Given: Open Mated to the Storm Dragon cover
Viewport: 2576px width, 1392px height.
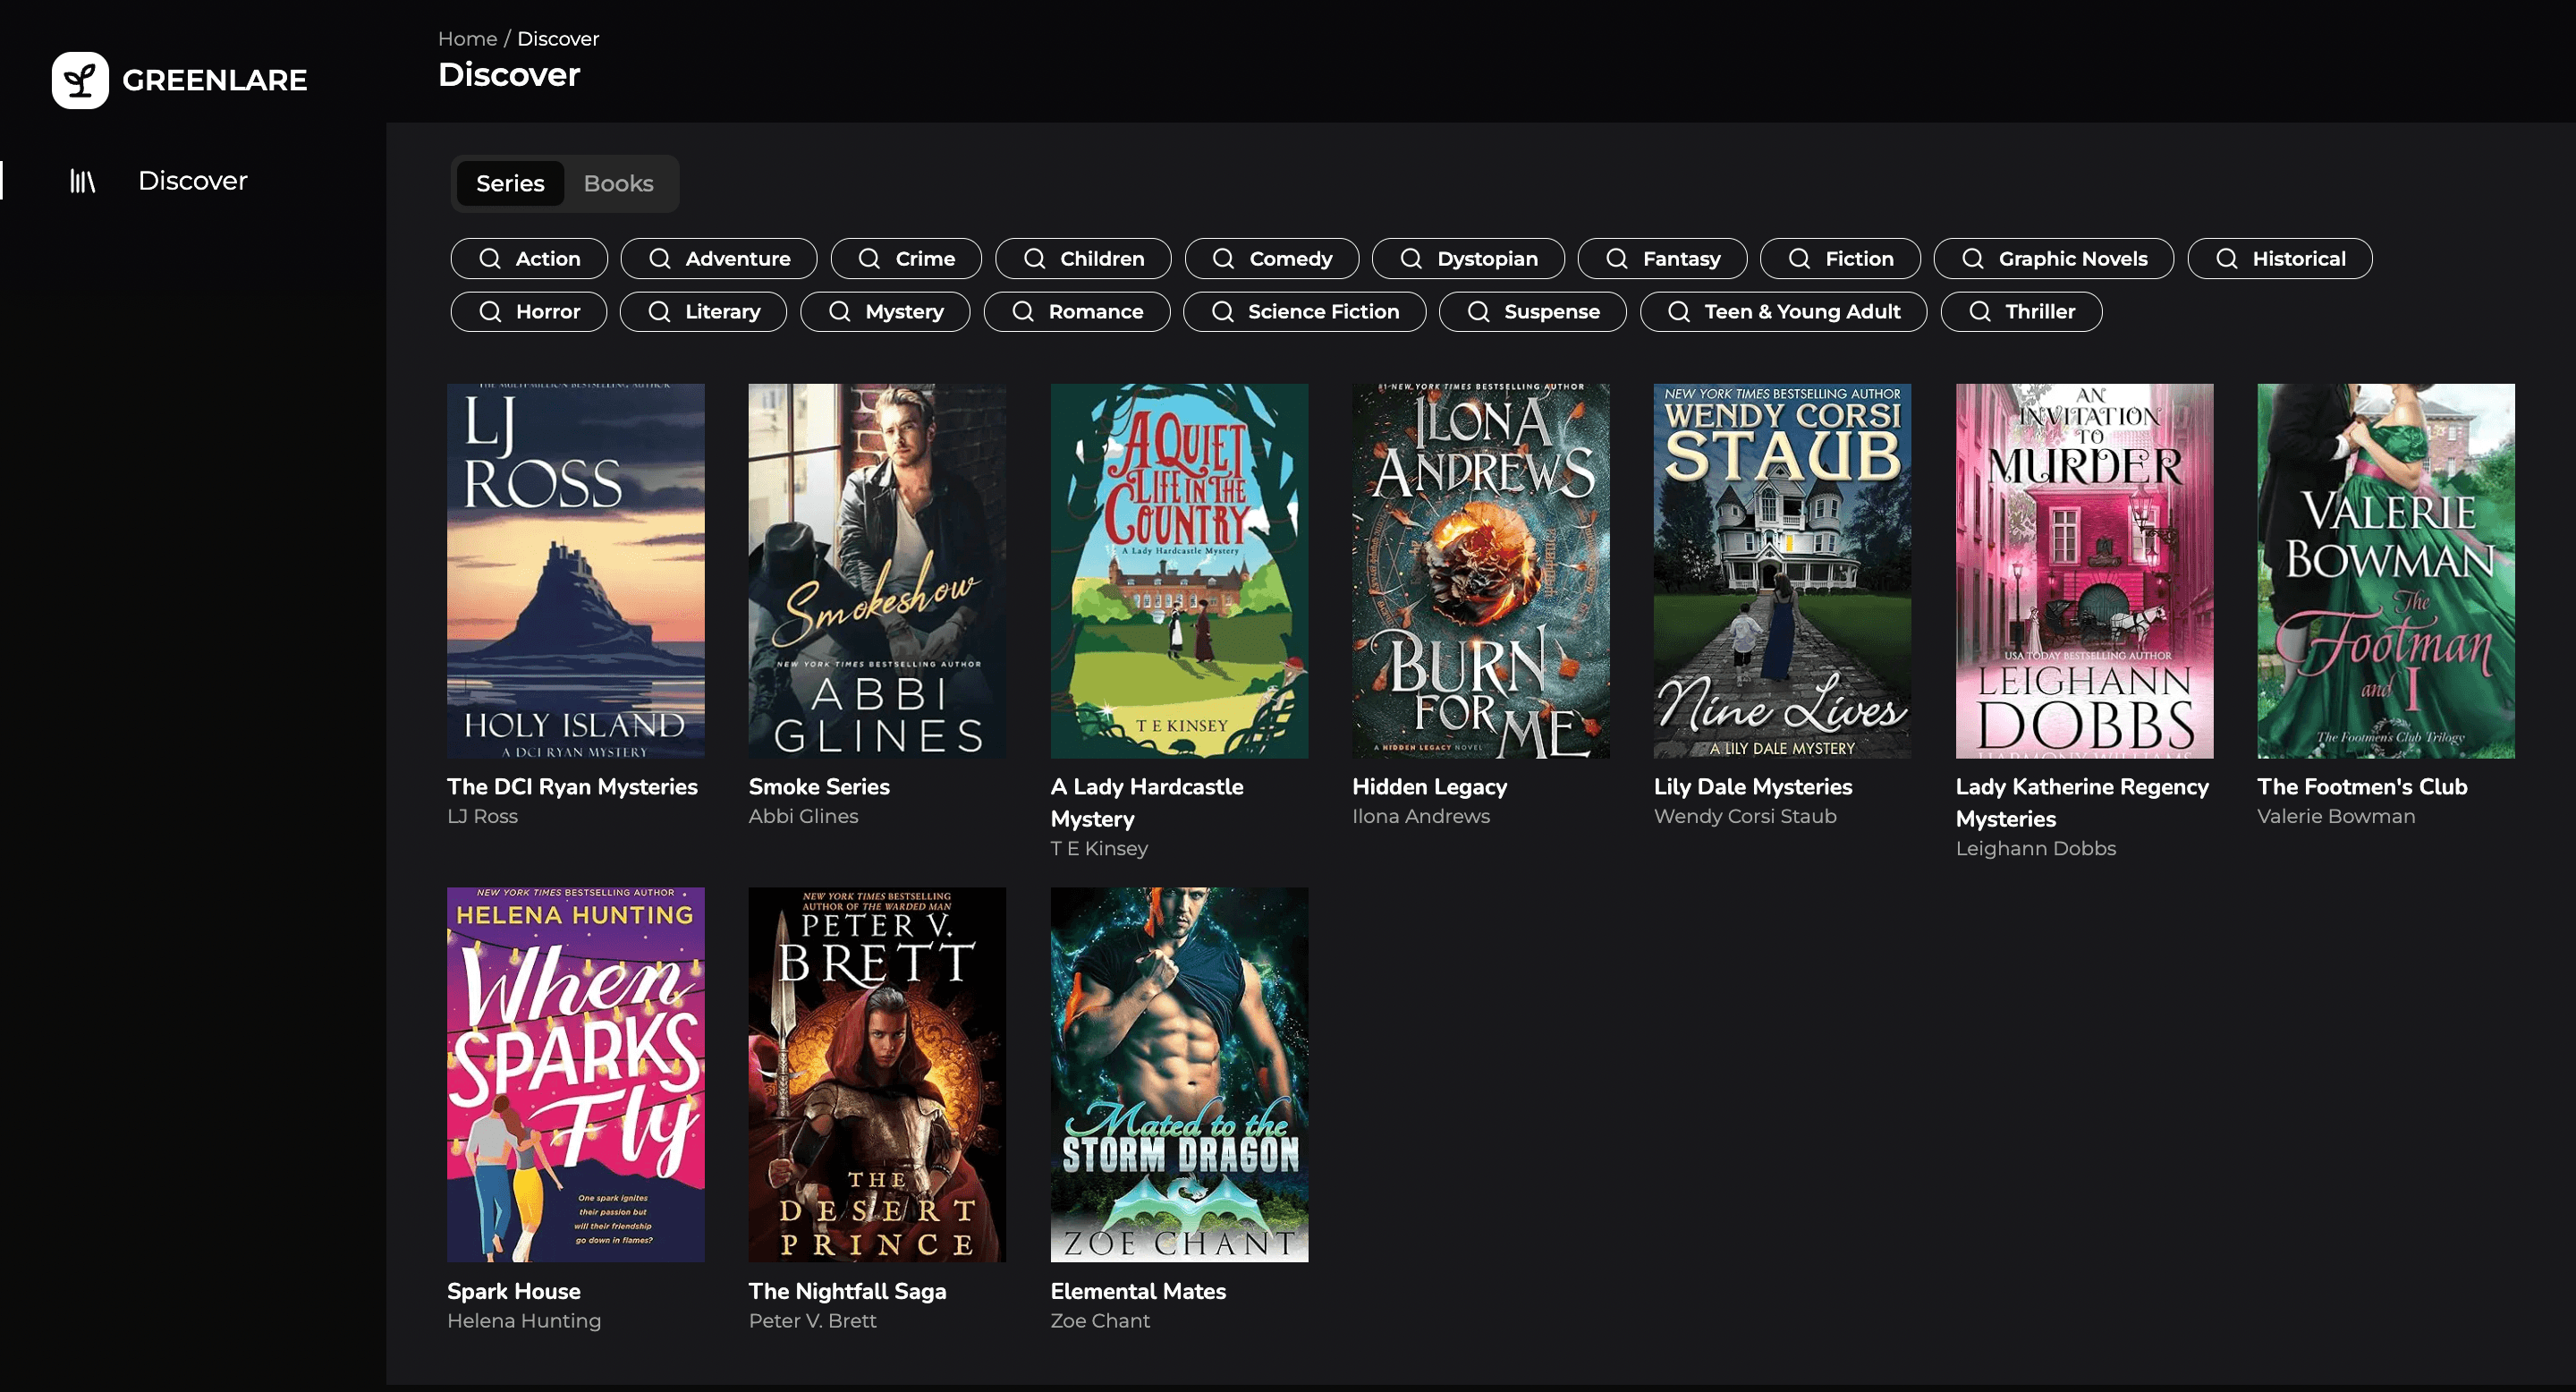Looking at the screenshot, I should click(1179, 1075).
